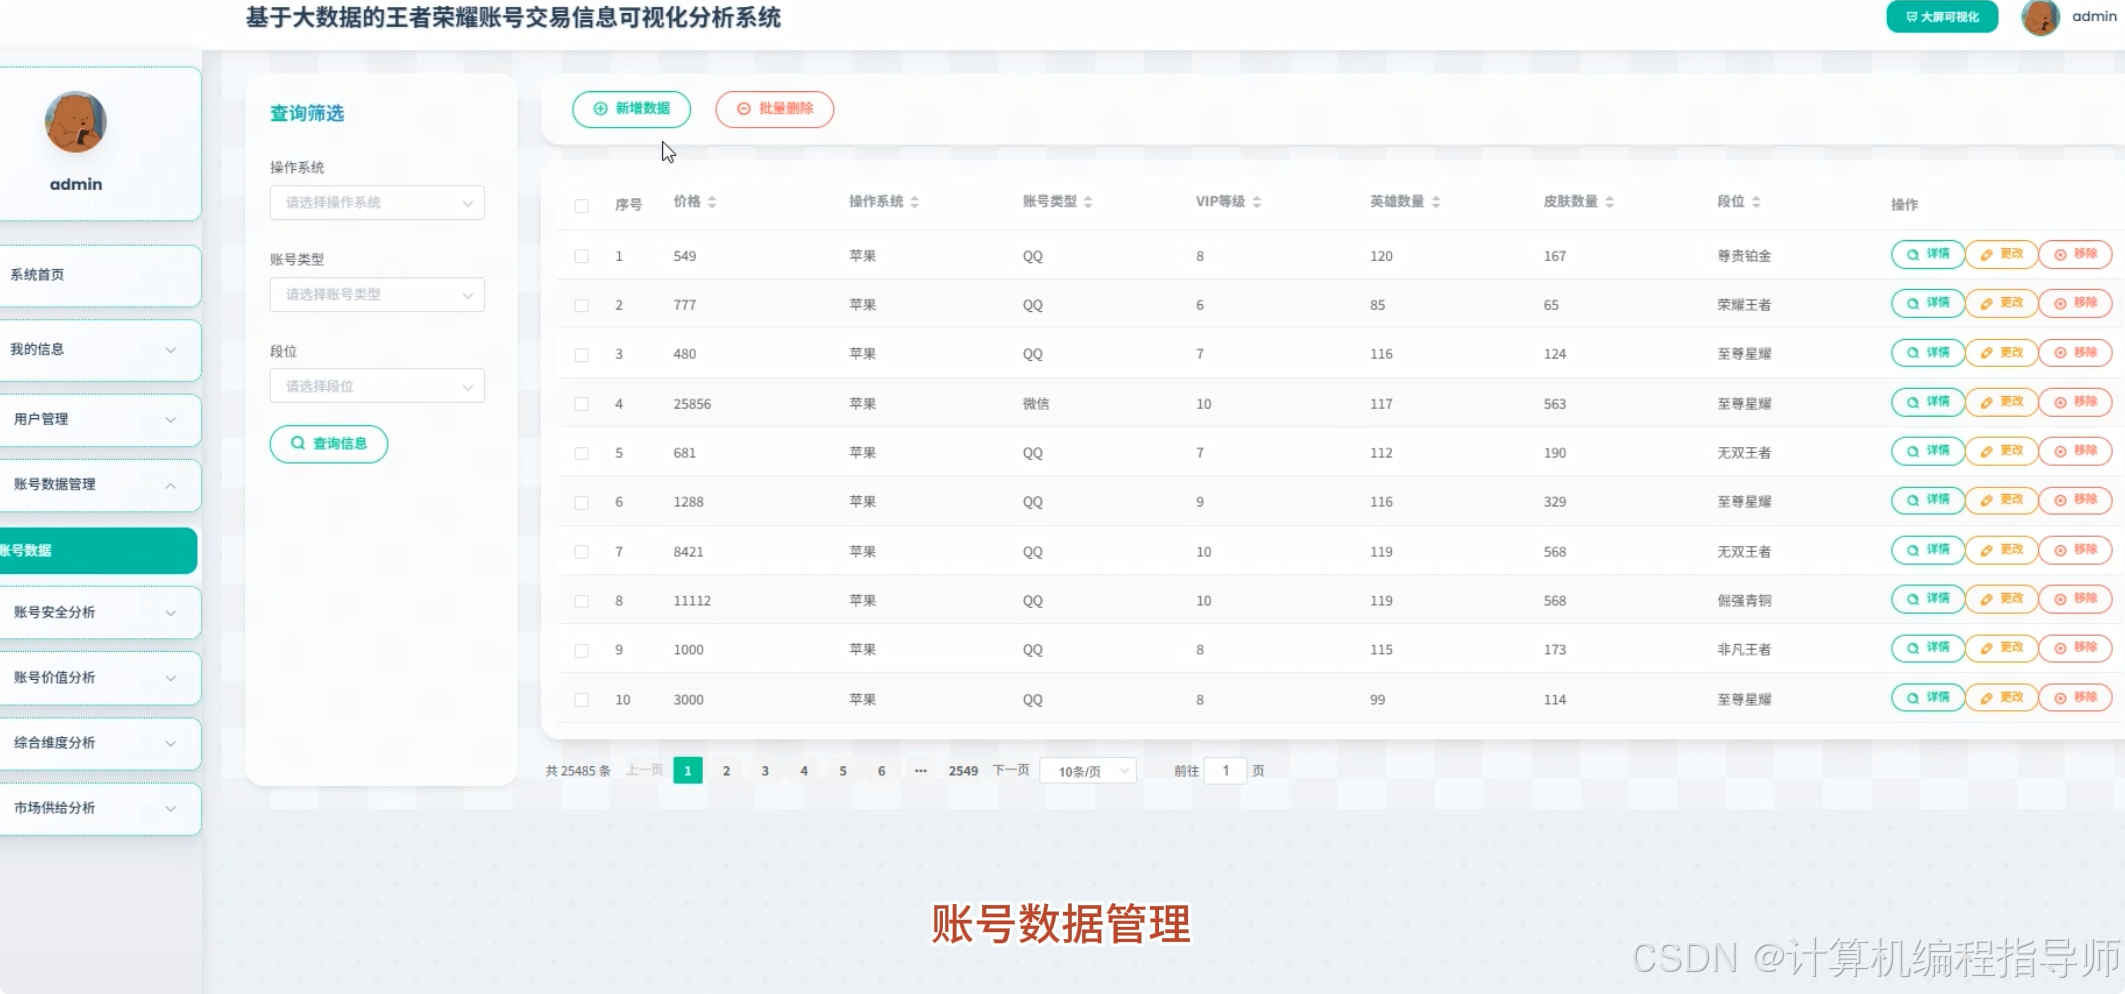The width and height of the screenshot is (2125, 994).
Task: Click the 新增数据 plus icon to add data
Action: pyautogui.click(x=600, y=110)
